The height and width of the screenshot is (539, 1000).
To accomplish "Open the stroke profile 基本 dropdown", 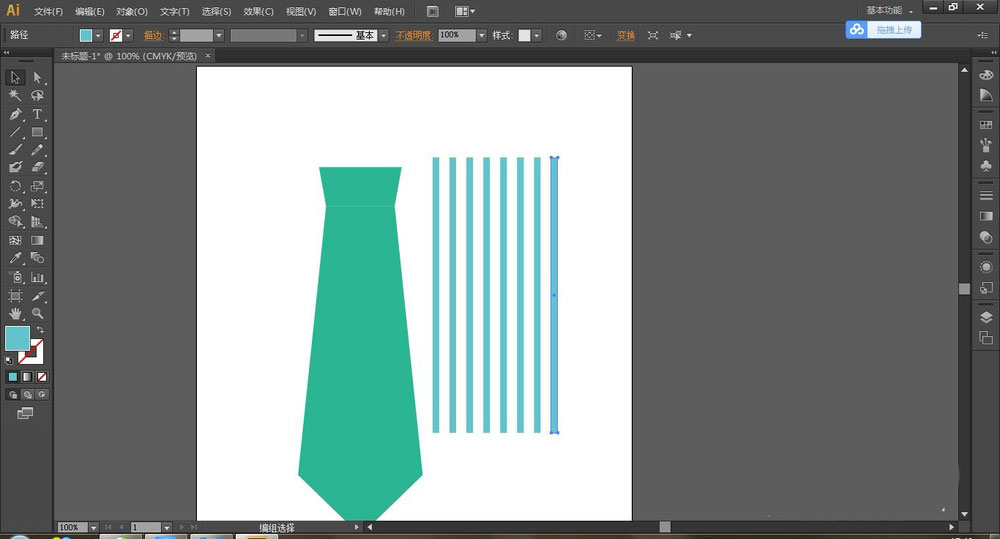I will tap(383, 35).
